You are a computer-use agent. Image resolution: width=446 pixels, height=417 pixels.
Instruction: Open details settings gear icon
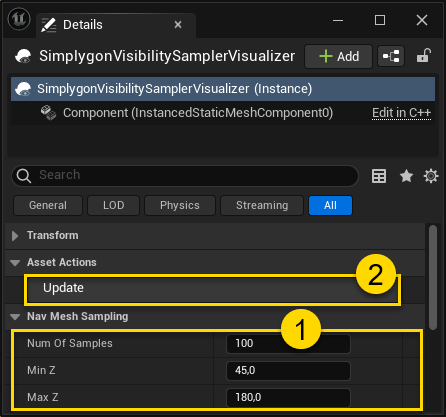431,176
